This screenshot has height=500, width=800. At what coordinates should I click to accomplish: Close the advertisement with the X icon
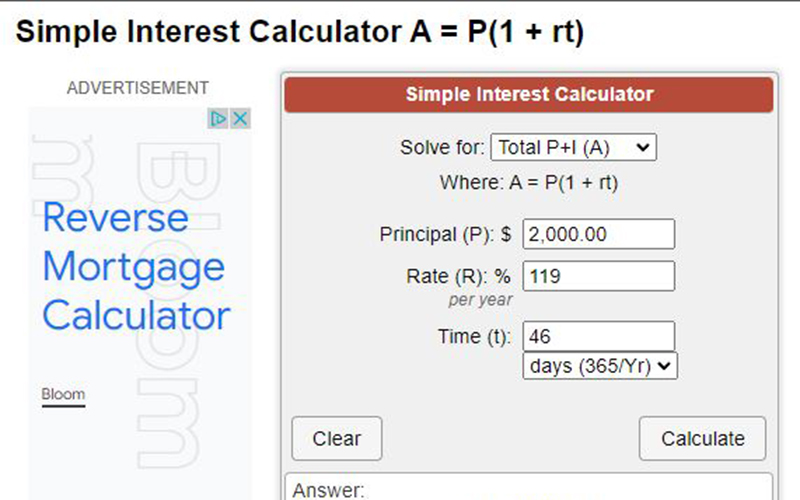[x=240, y=119]
